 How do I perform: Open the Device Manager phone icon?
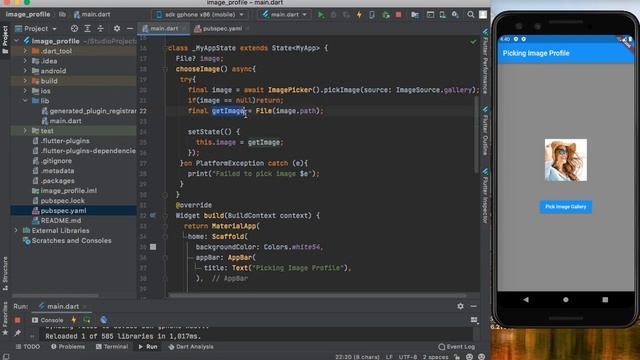pos(442,15)
